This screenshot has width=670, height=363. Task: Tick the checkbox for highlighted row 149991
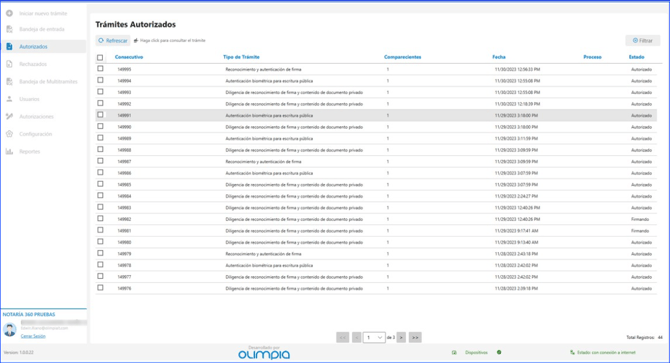coord(100,114)
